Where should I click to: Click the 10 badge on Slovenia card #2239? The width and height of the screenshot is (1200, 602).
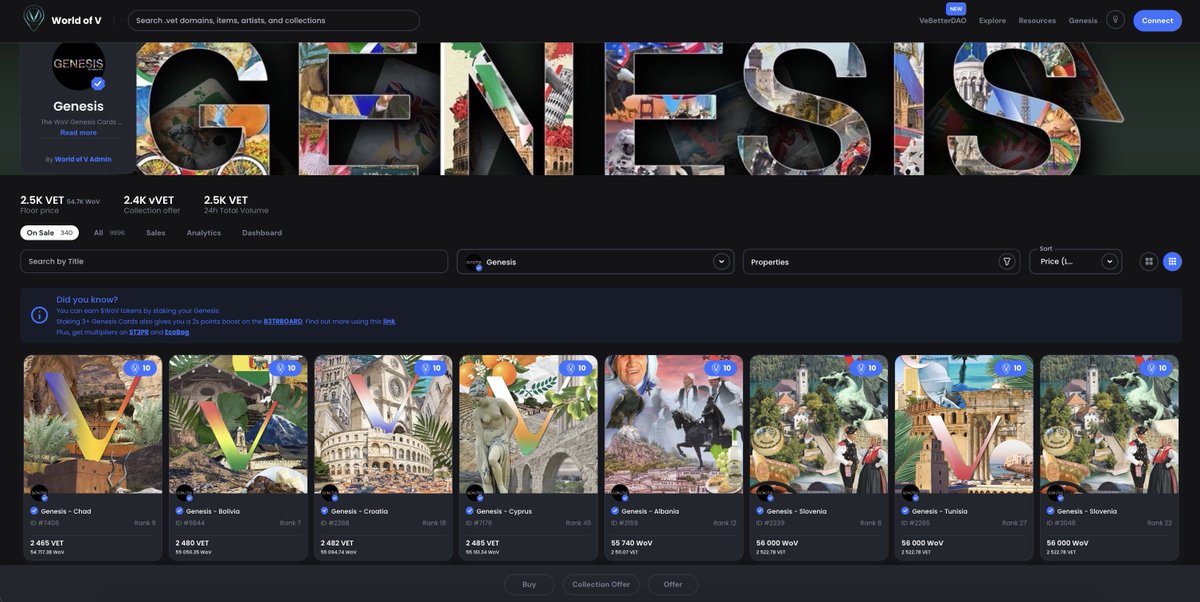point(866,368)
